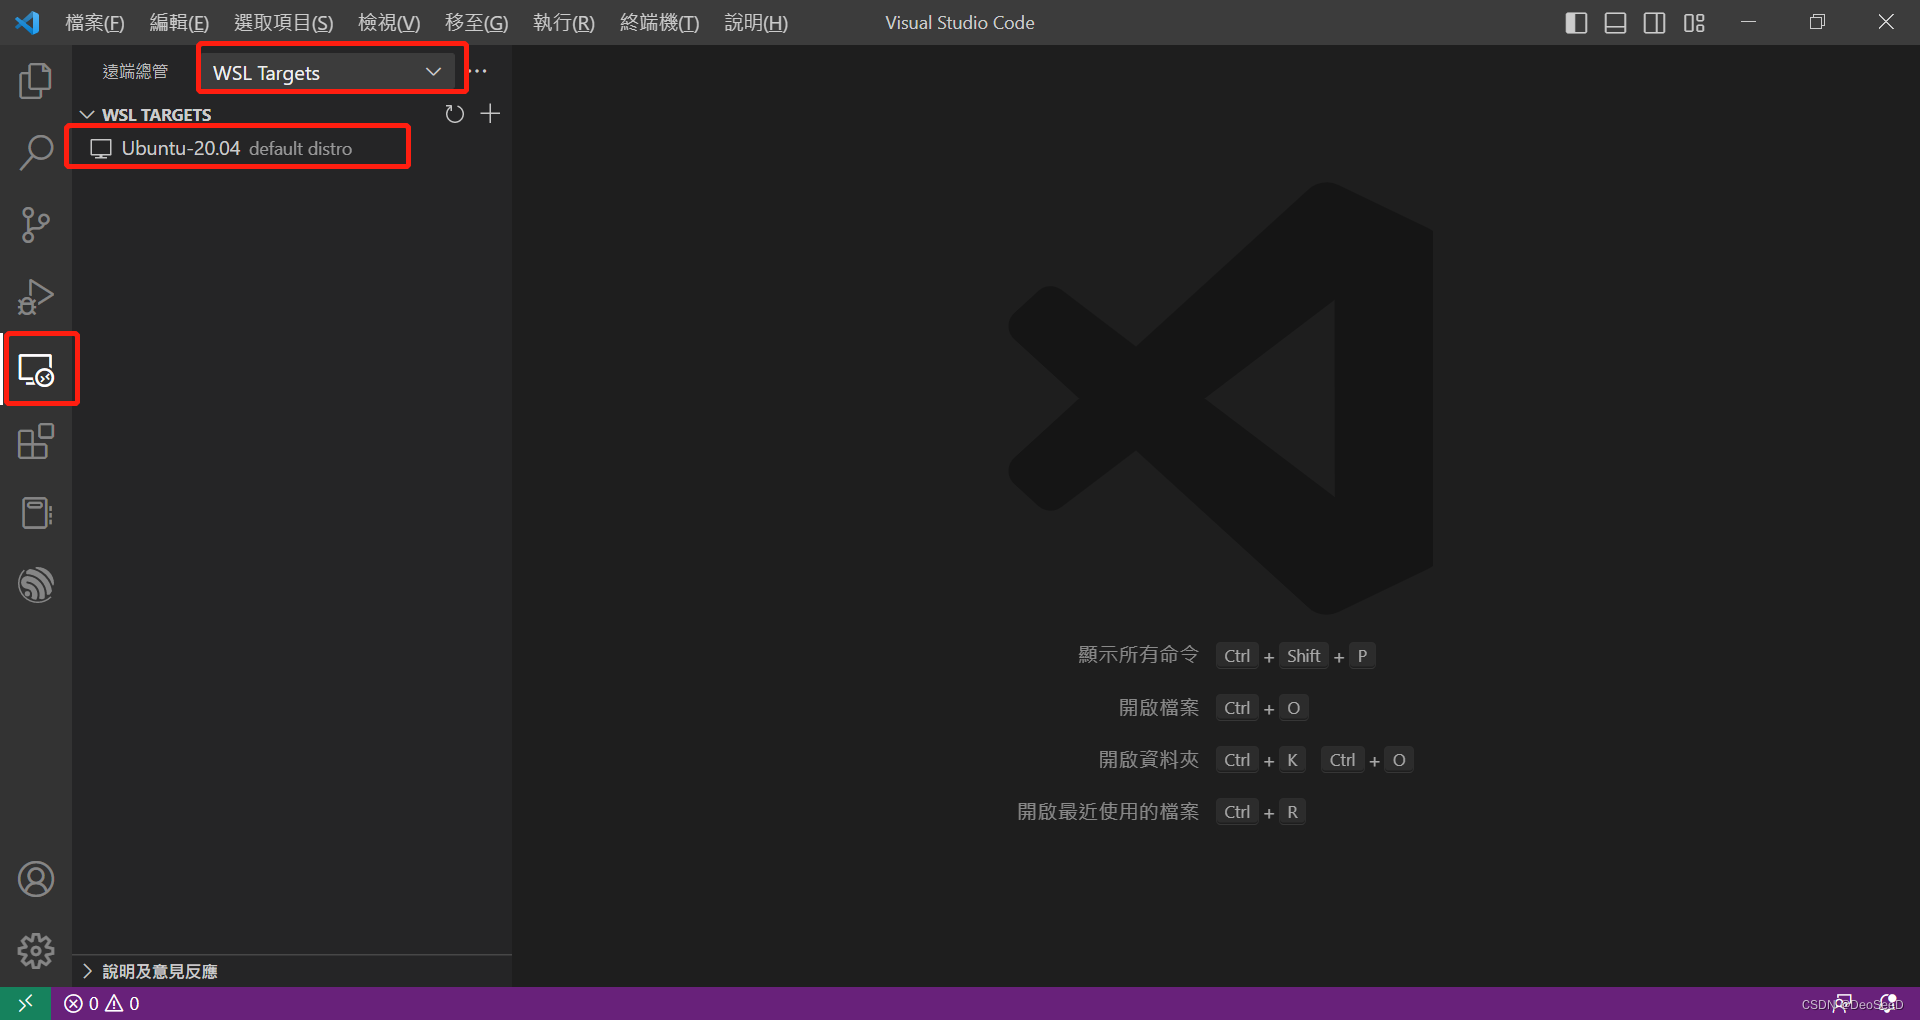Click the 遠端總管 panel title
The width and height of the screenshot is (1920, 1020).
coord(135,72)
